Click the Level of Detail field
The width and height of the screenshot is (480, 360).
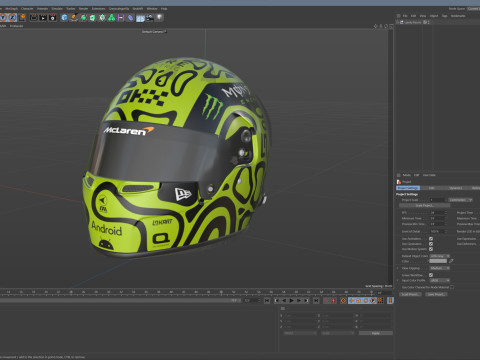pyautogui.click(x=438, y=231)
